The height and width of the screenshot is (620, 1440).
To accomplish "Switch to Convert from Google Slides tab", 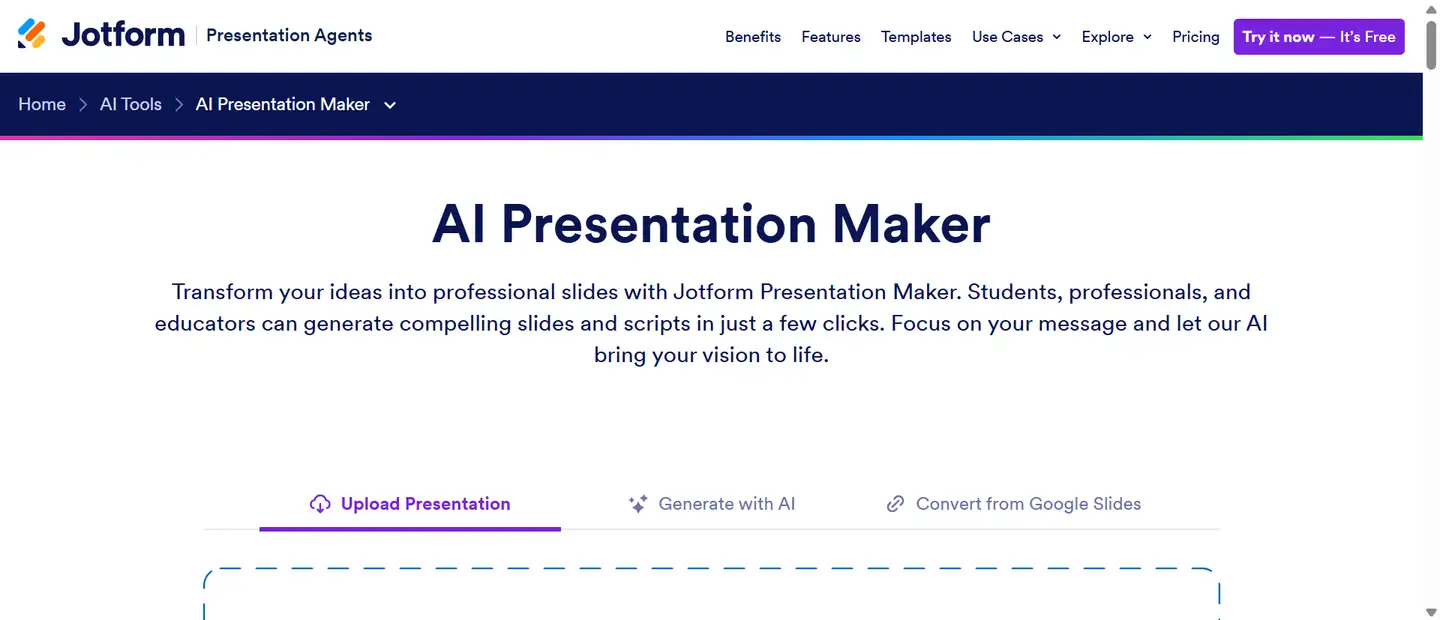I will [1014, 504].
